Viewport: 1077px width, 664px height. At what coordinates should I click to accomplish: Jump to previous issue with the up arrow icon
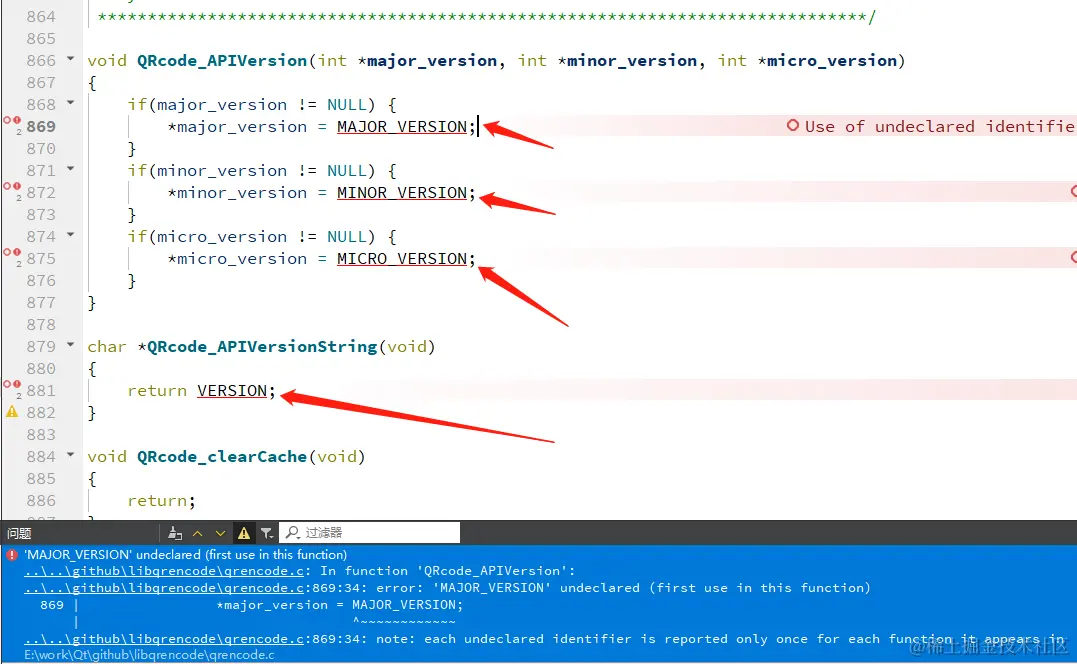click(198, 532)
